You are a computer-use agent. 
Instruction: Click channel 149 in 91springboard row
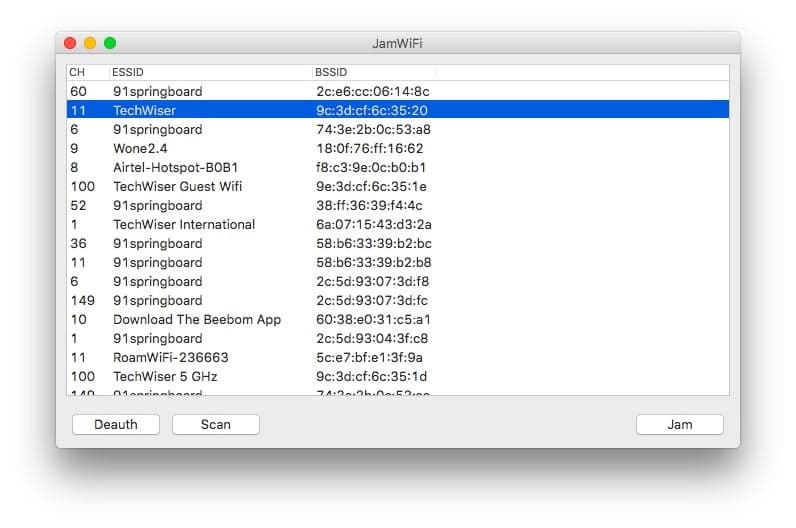coord(83,301)
